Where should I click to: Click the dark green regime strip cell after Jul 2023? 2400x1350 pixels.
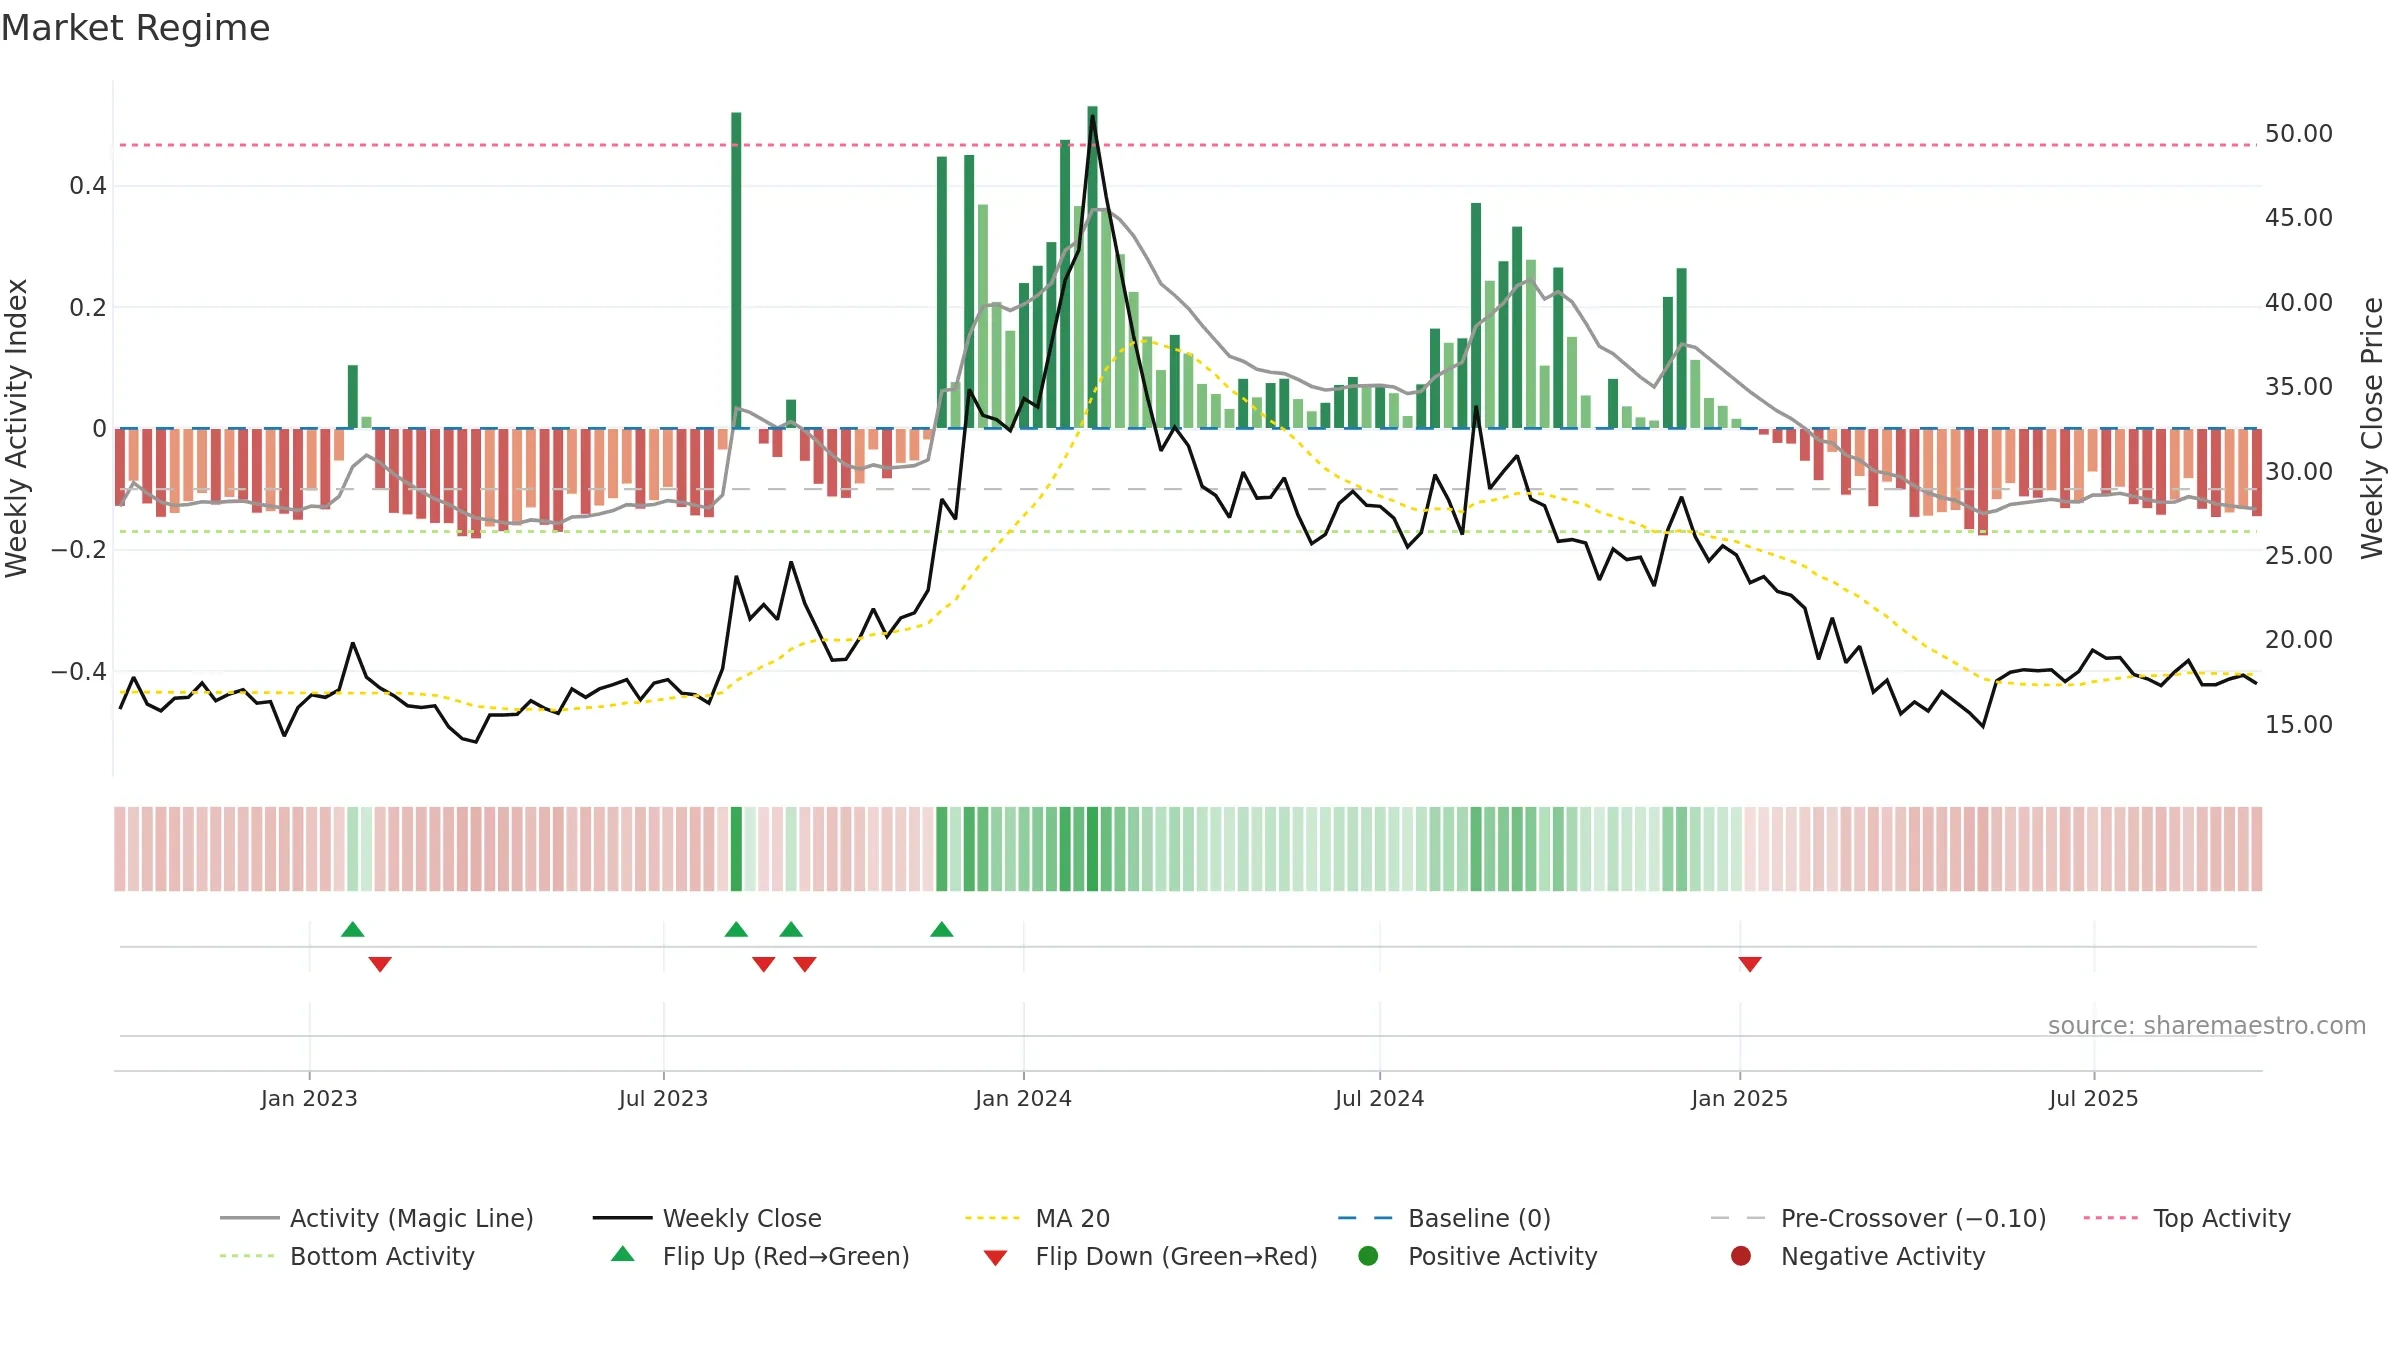click(x=736, y=849)
